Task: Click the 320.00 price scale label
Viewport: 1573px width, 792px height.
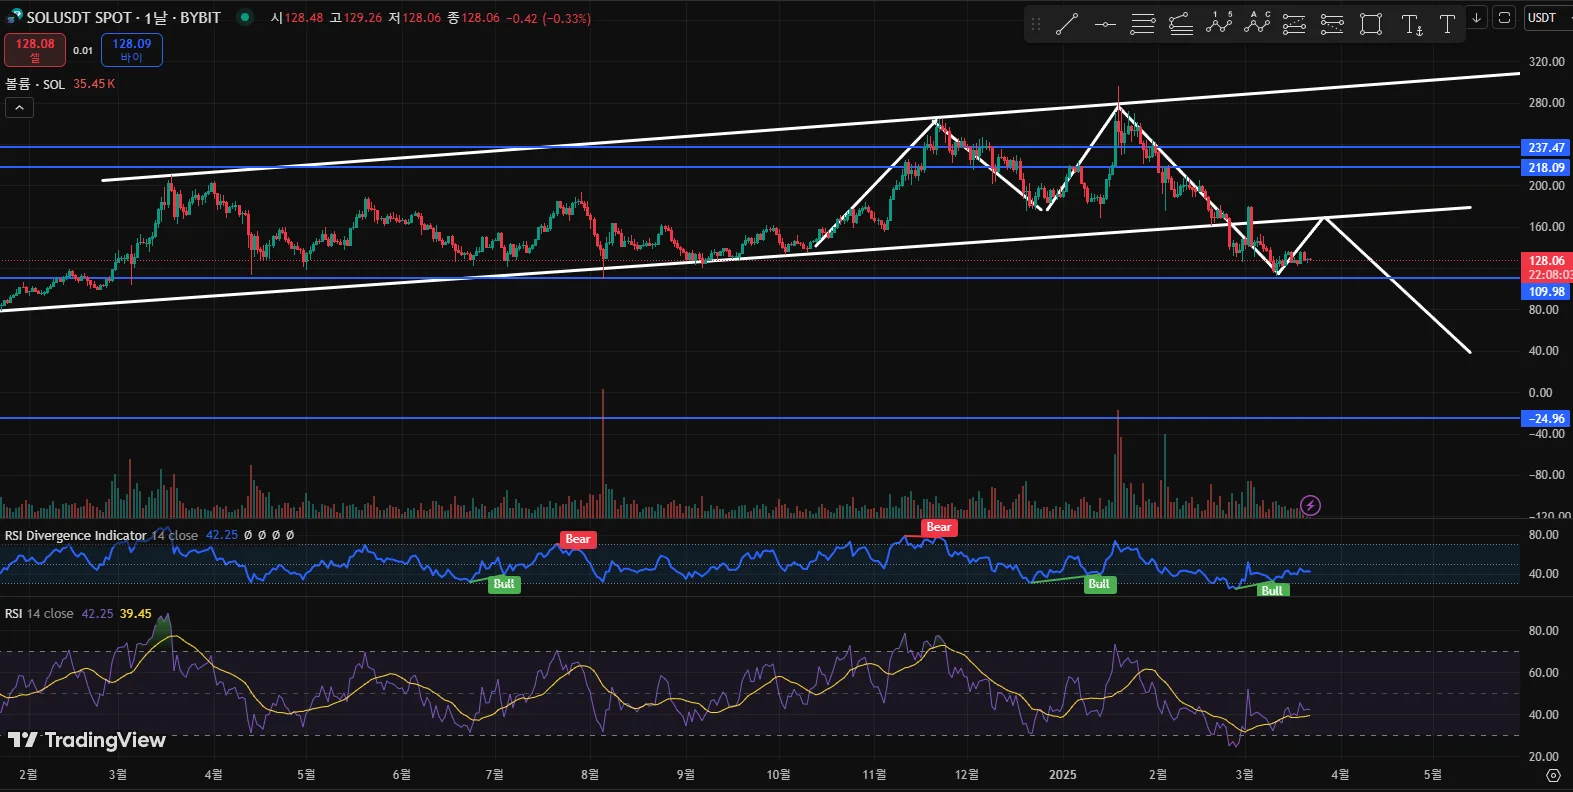Action: (x=1546, y=62)
